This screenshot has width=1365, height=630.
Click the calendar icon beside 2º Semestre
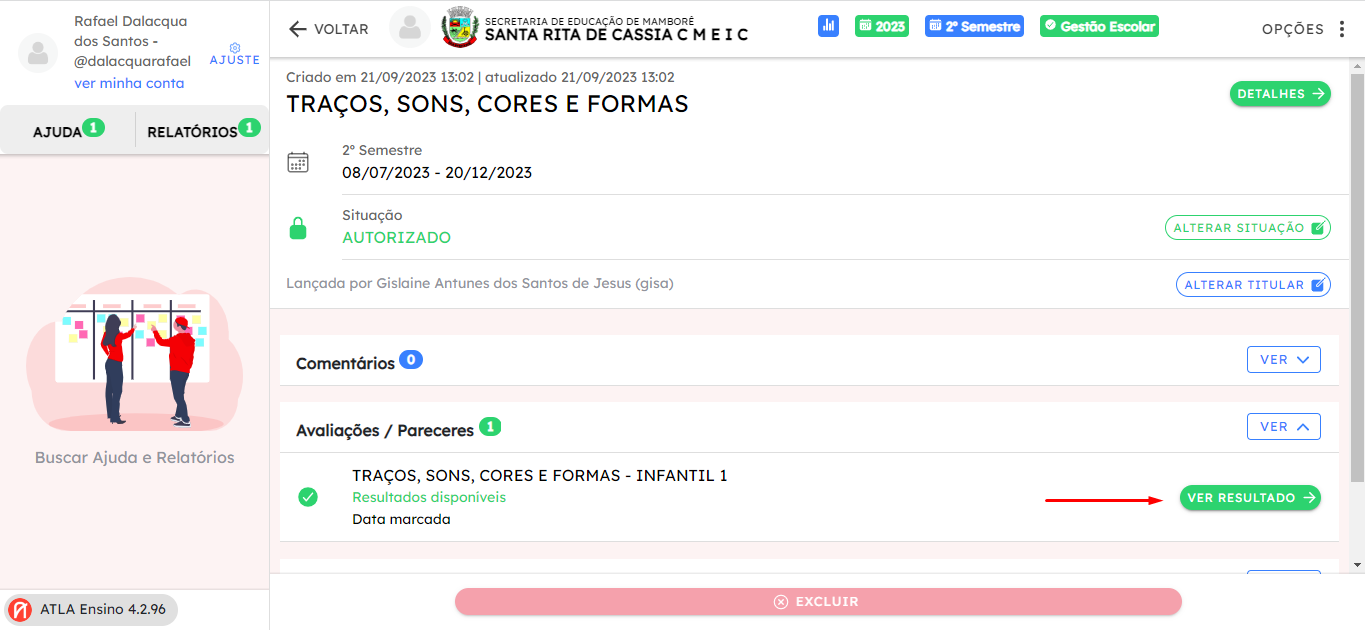[298, 162]
